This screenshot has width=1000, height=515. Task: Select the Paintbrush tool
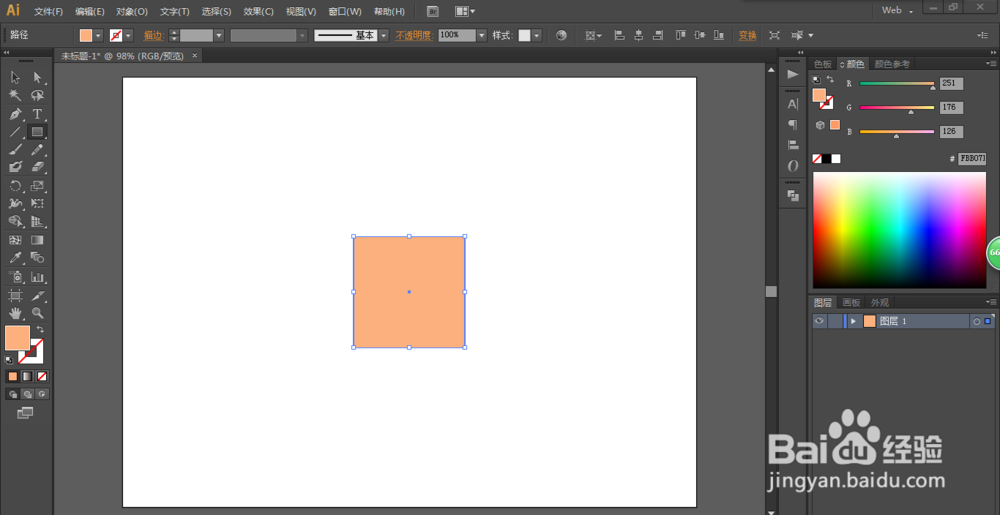(x=16, y=150)
